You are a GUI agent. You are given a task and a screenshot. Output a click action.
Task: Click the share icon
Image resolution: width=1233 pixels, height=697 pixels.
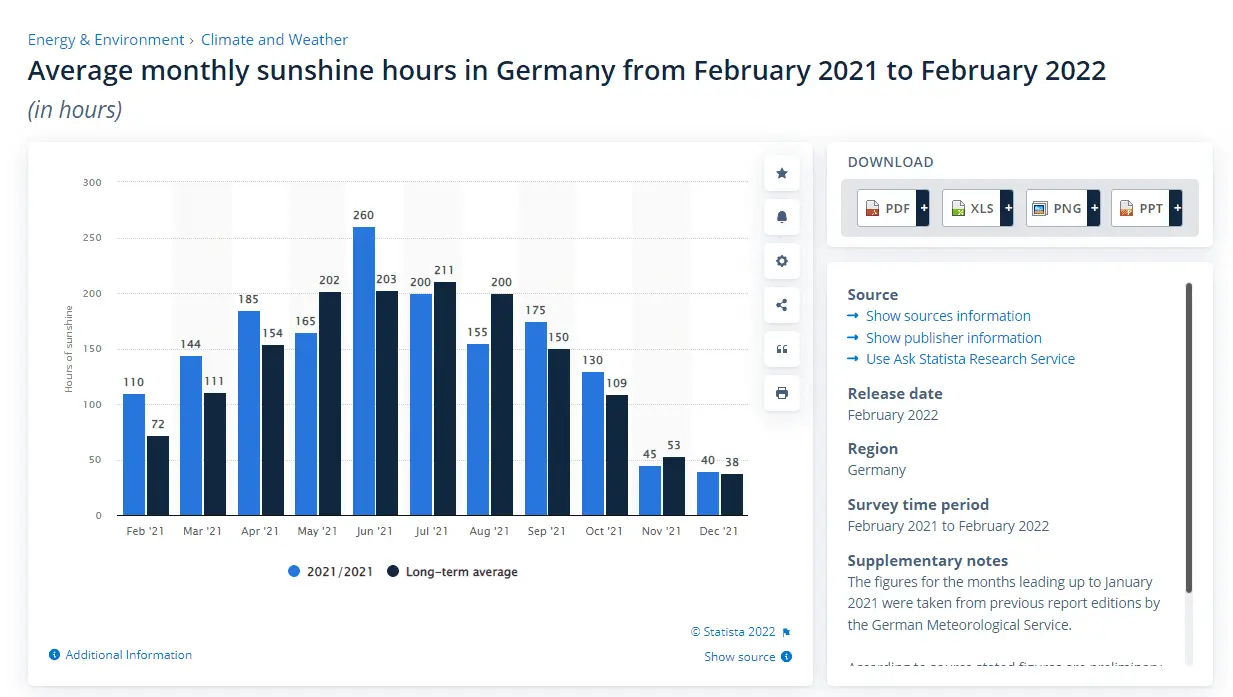(x=781, y=305)
